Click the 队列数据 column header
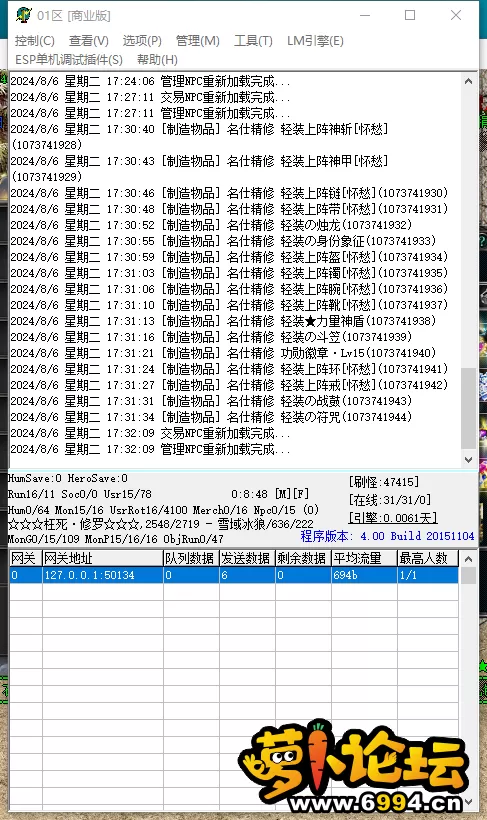 [x=191, y=558]
